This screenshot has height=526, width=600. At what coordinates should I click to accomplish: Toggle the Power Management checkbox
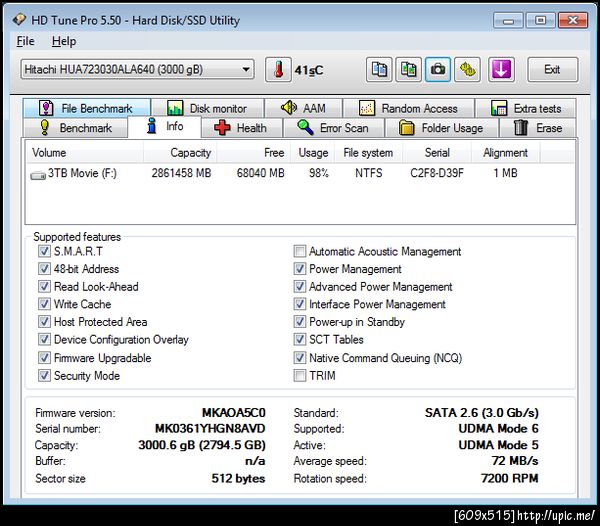point(300,269)
